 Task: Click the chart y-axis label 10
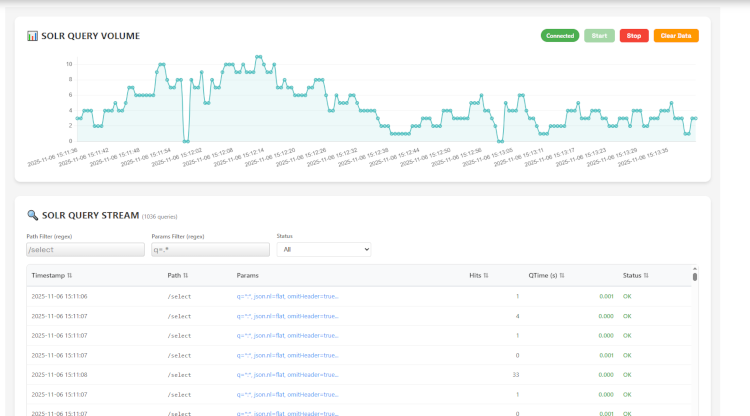coord(69,64)
